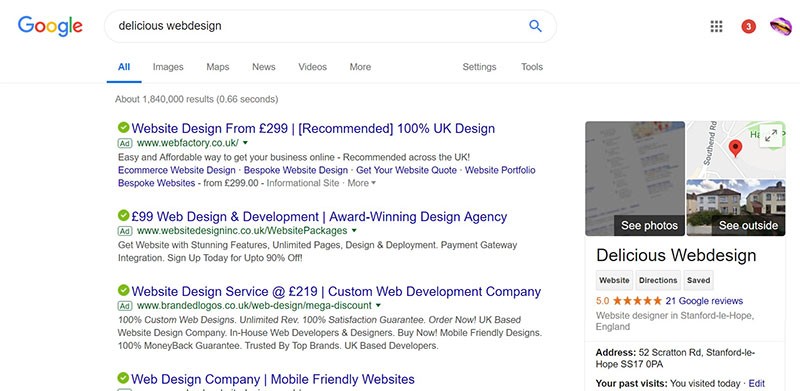Open the account profile avatar
This screenshot has height=391, width=800.
tap(781, 27)
